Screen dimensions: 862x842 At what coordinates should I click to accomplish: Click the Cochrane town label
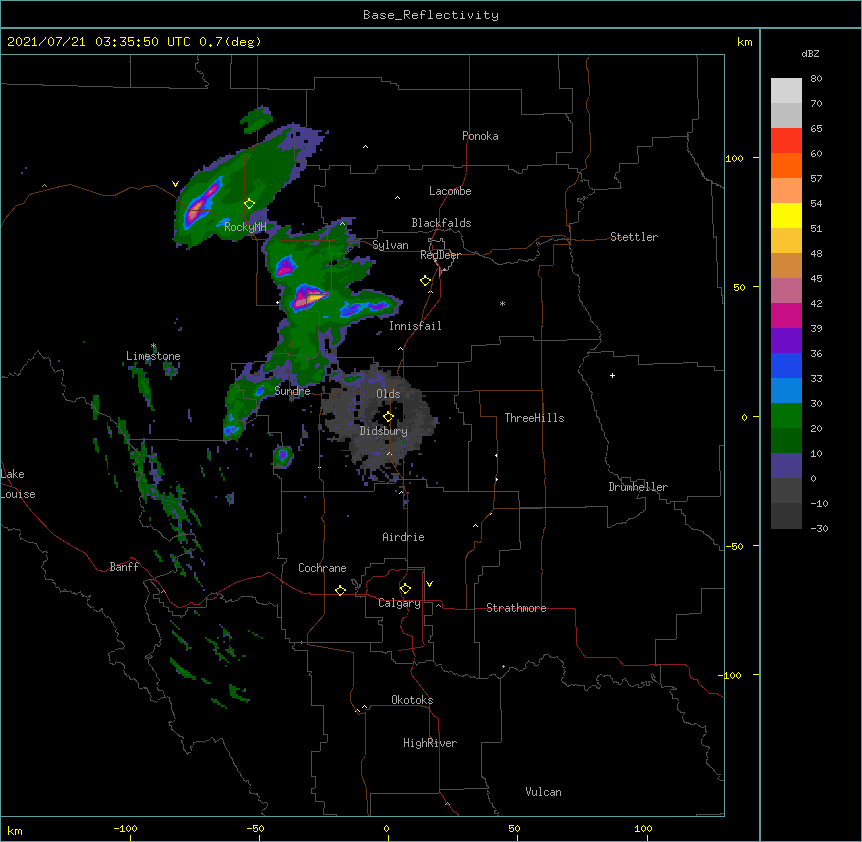pyautogui.click(x=322, y=568)
